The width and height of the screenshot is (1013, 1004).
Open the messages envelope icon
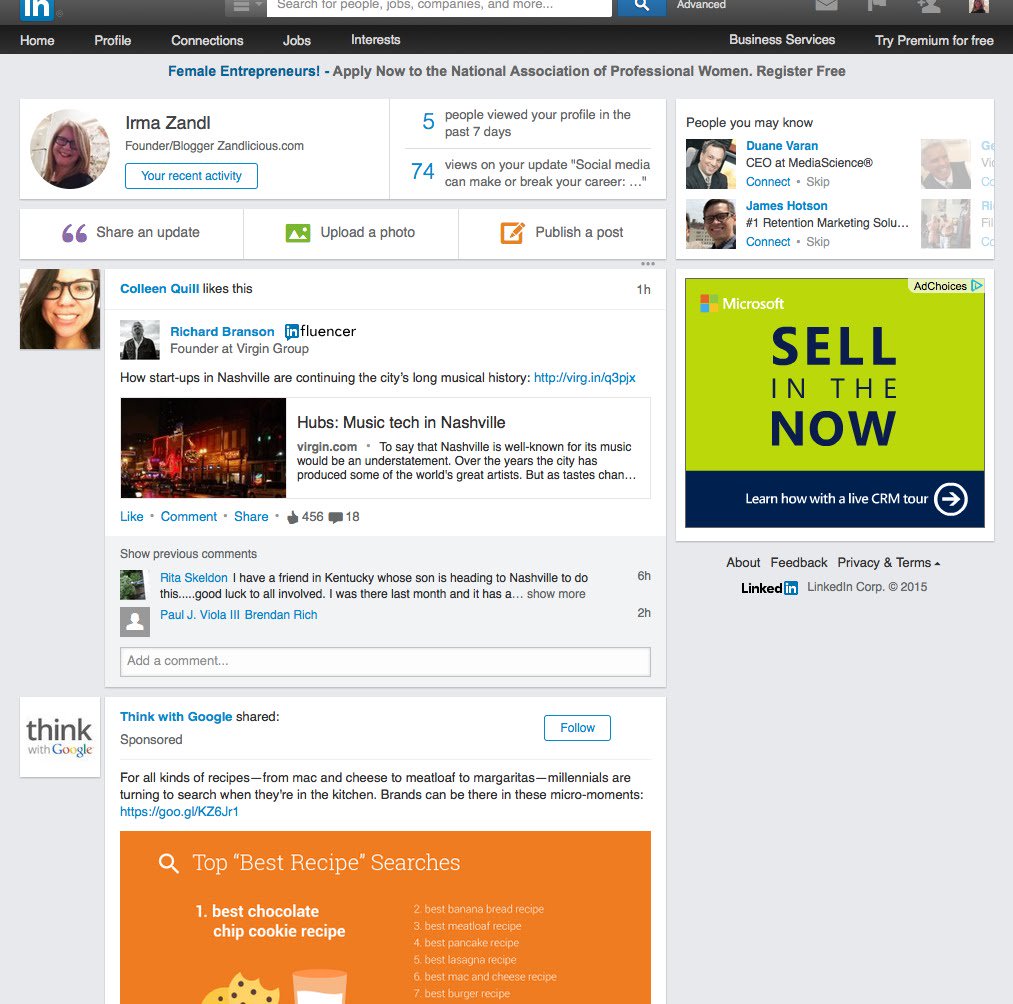pos(826,6)
